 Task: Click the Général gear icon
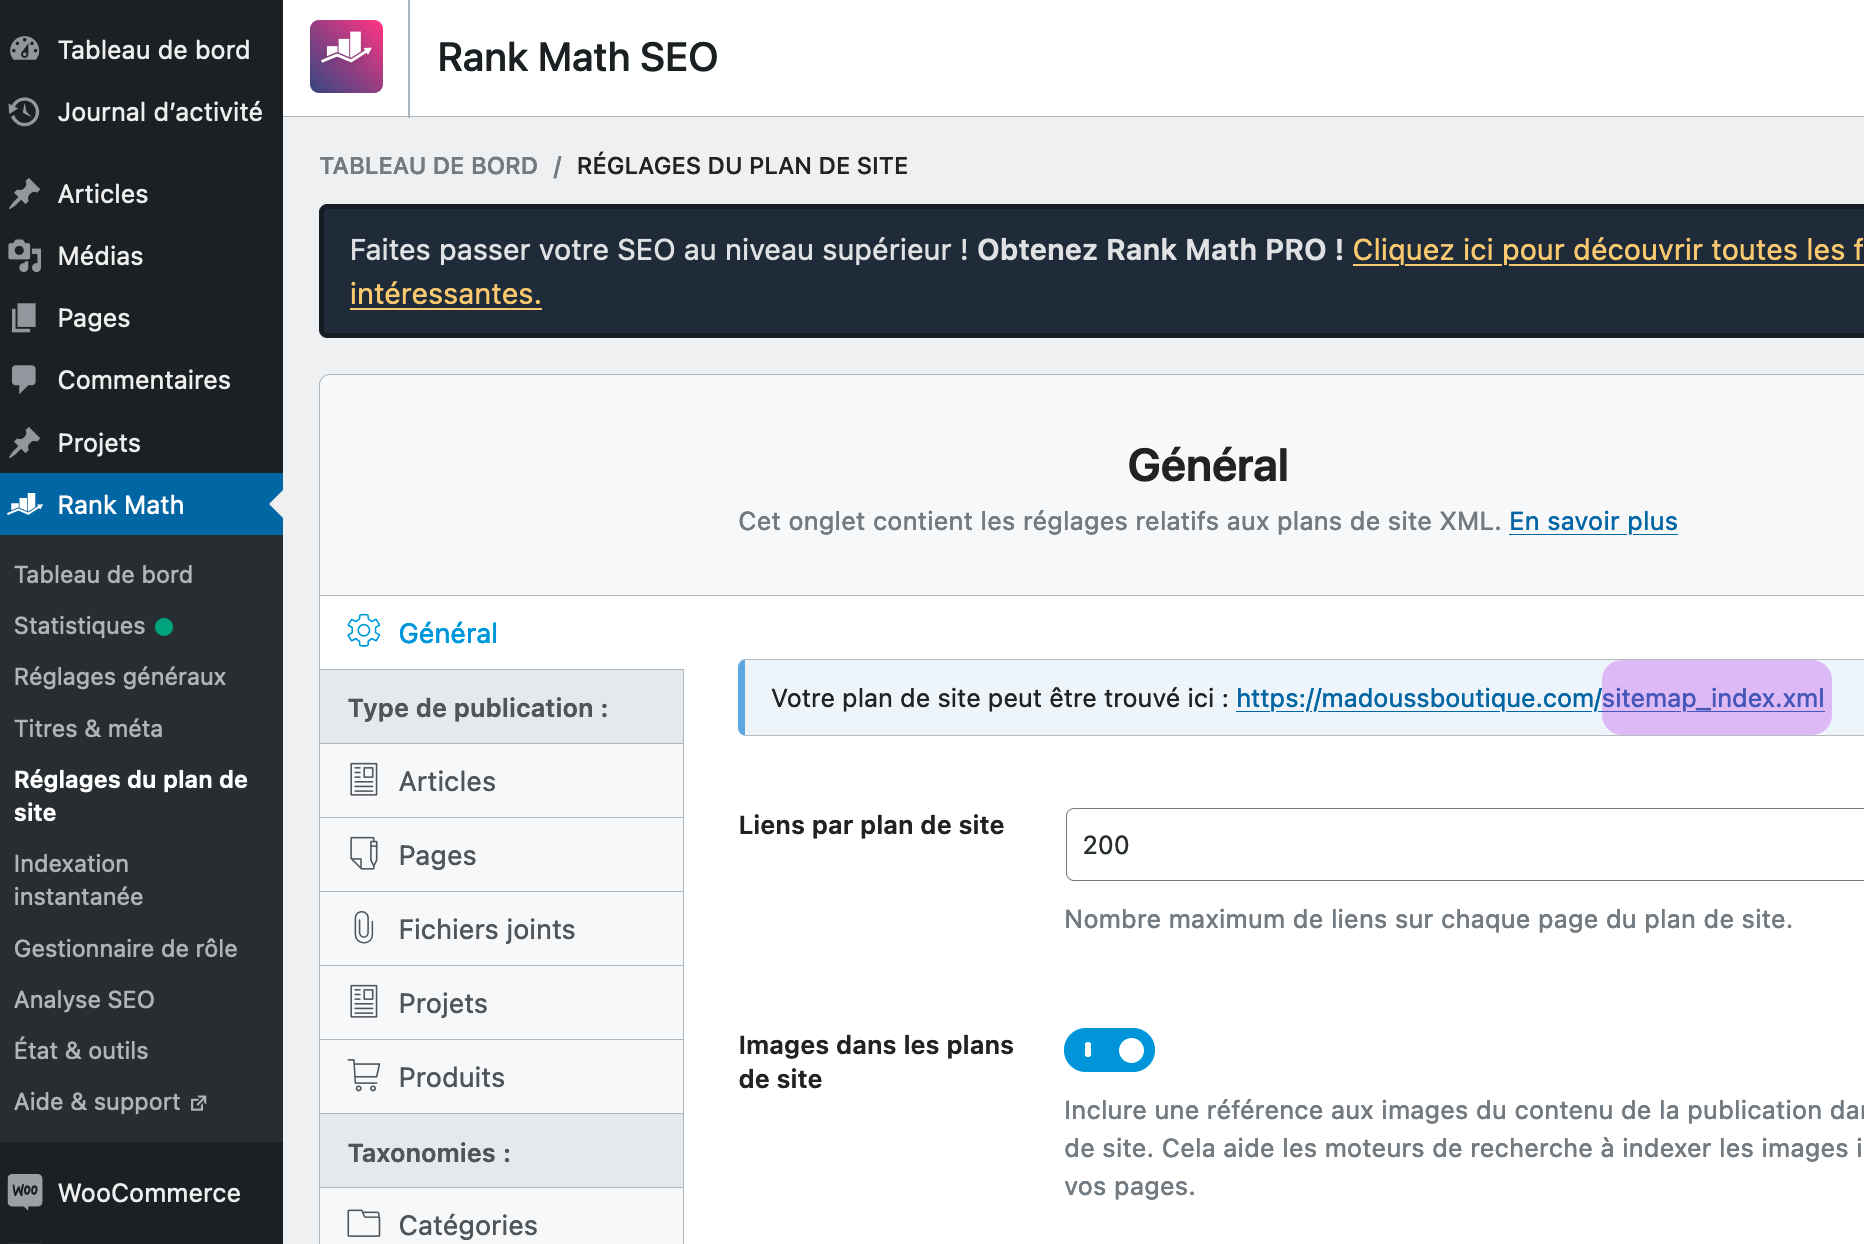[x=364, y=632]
